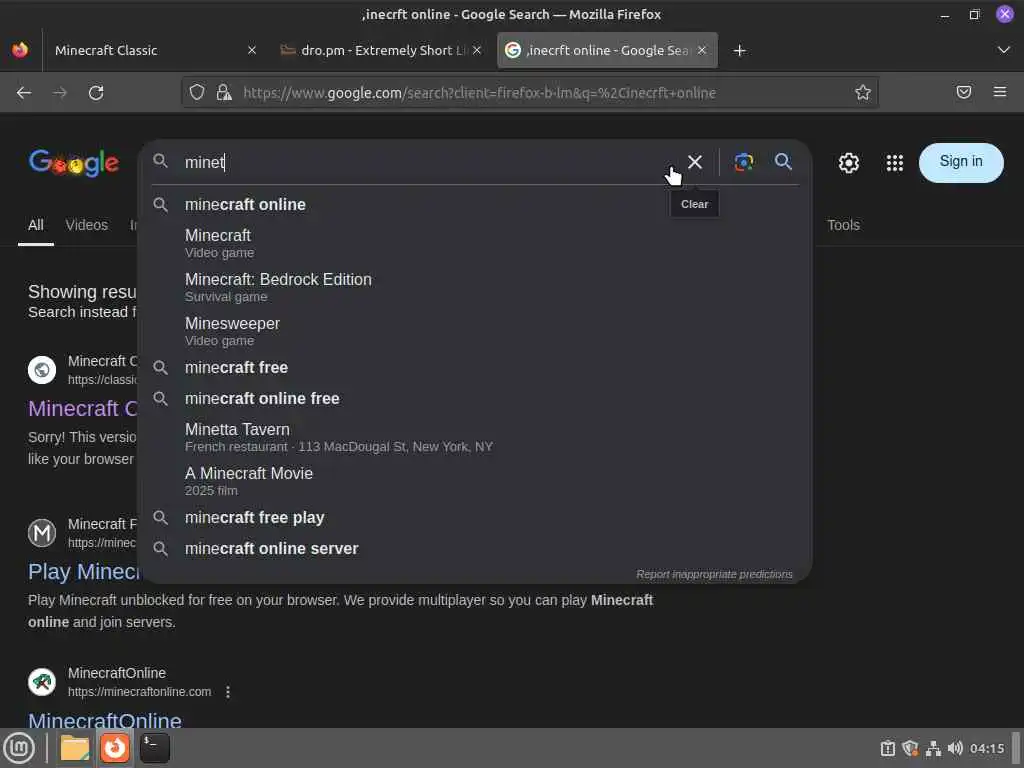The width and height of the screenshot is (1024, 768).
Task: Reload the current page
Action: (96, 93)
